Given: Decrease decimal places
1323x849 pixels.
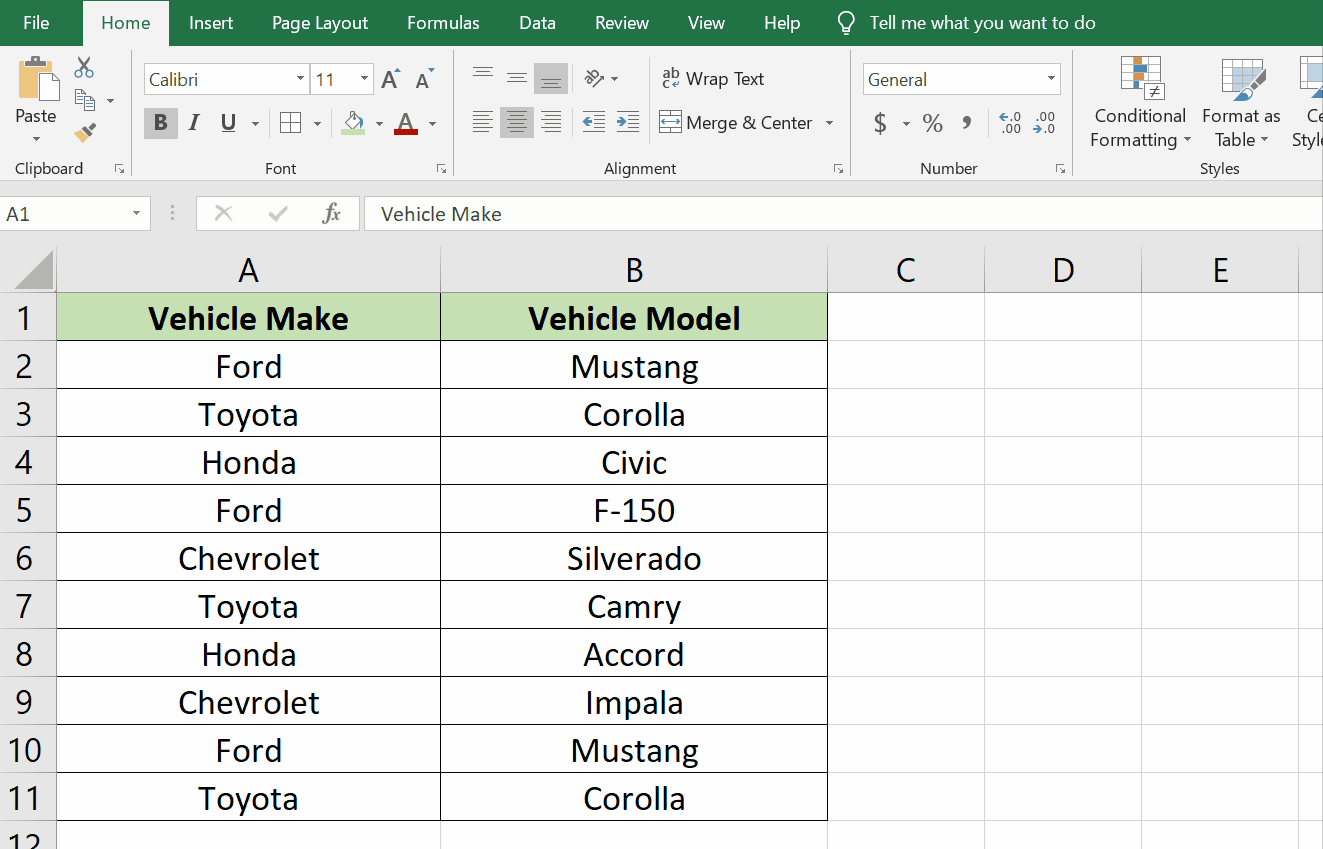Looking at the screenshot, I should point(1044,123).
